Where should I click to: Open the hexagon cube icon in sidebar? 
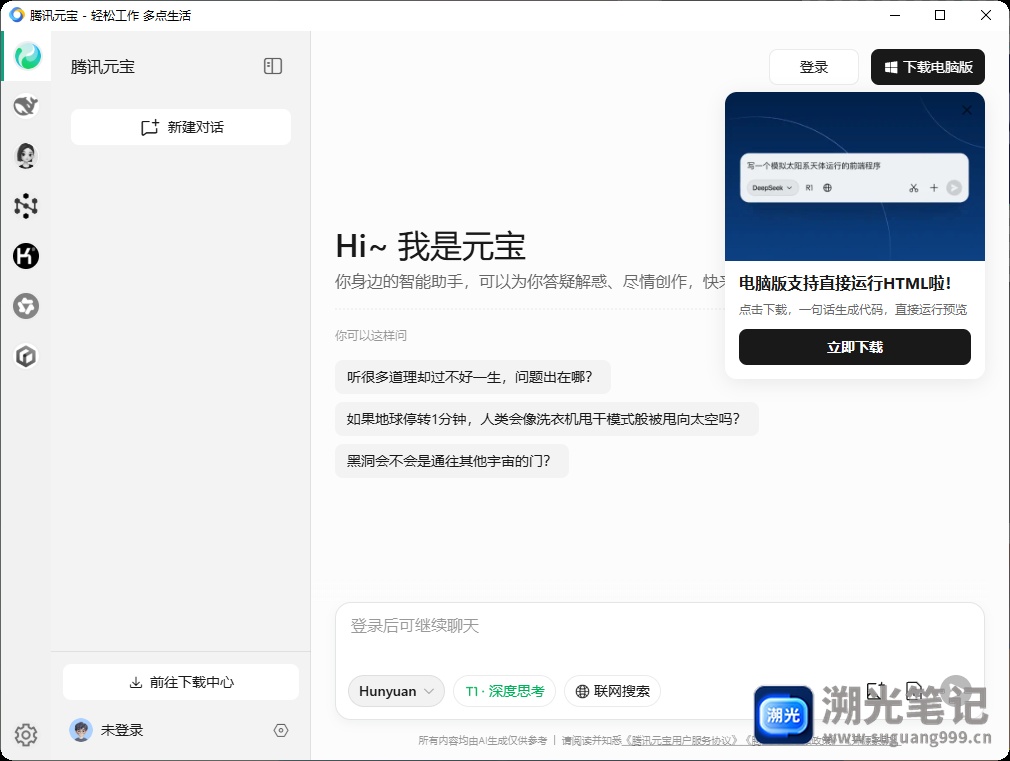[26, 356]
